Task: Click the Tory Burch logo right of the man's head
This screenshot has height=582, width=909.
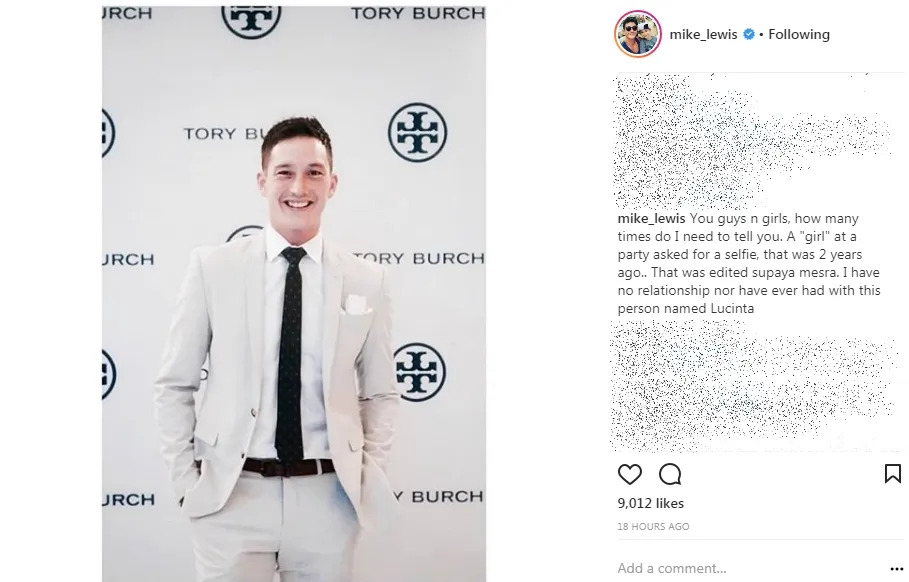Action: coord(417,133)
